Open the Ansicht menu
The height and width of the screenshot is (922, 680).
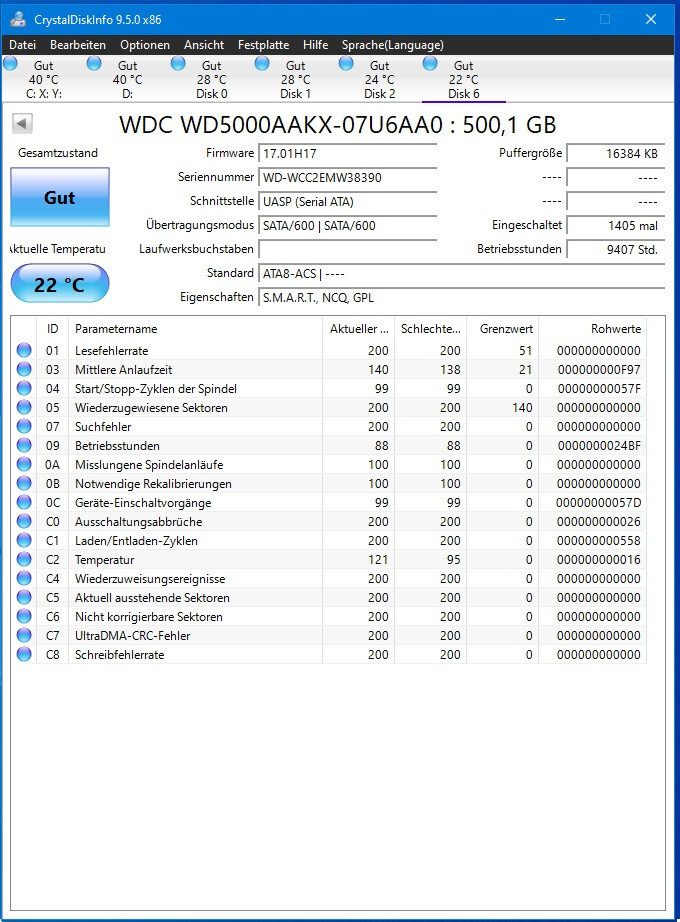point(204,45)
